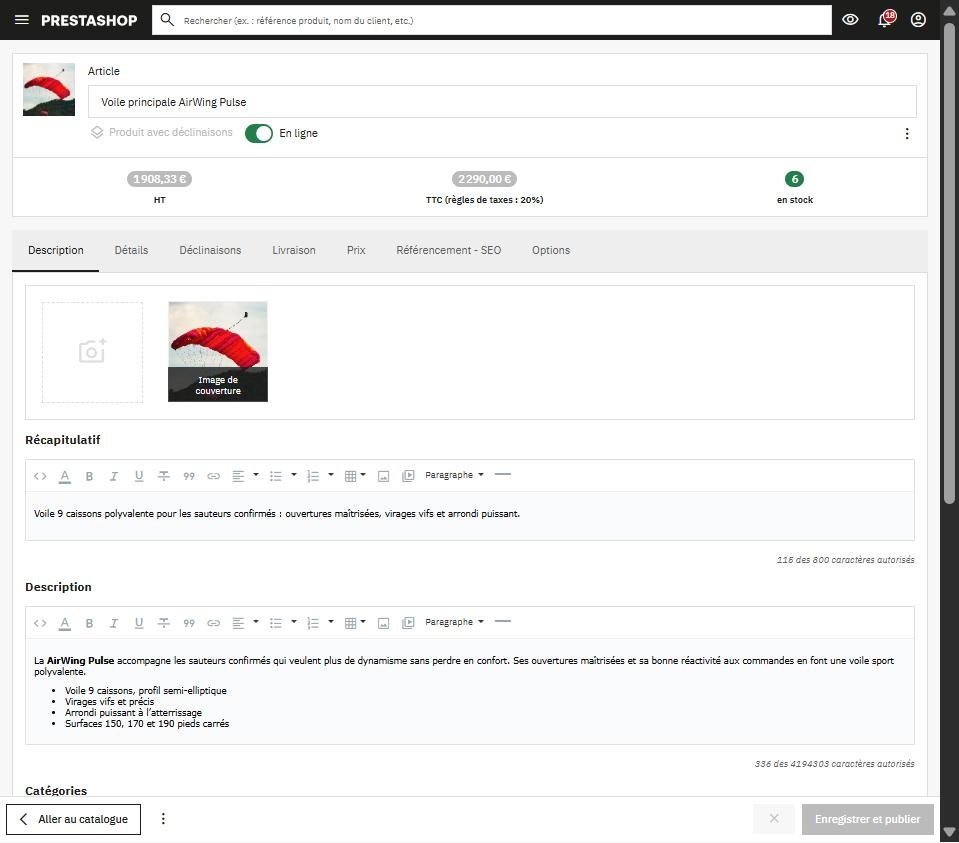Click Produit avec déclinaisons type label
This screenshot has width=959, height=843.
coord(162,132)
